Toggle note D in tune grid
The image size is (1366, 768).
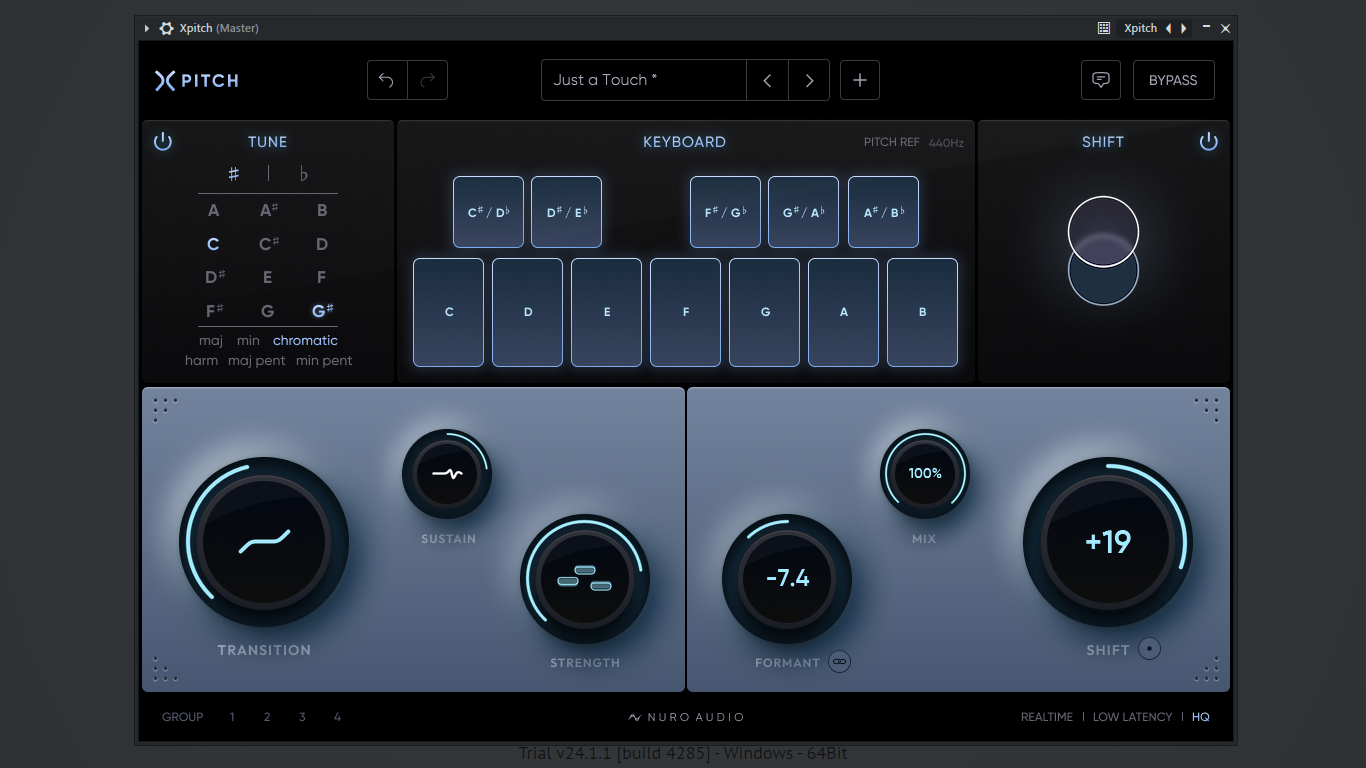[322, 244]
